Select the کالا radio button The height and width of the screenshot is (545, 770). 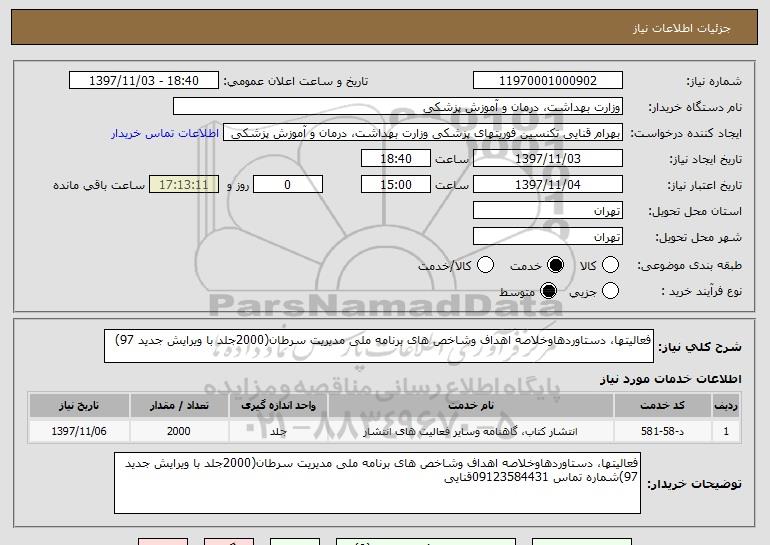coord(610,265)
